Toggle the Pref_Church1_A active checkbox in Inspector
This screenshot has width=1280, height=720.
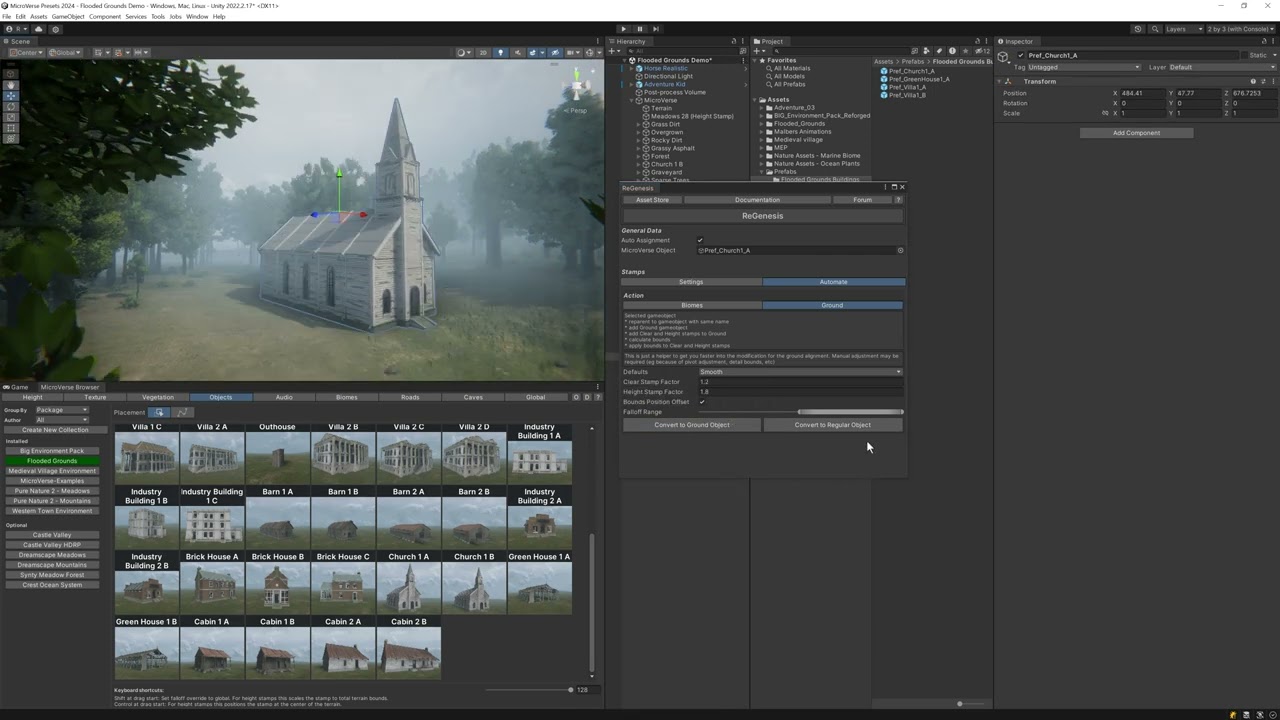tap(1021, 56)
